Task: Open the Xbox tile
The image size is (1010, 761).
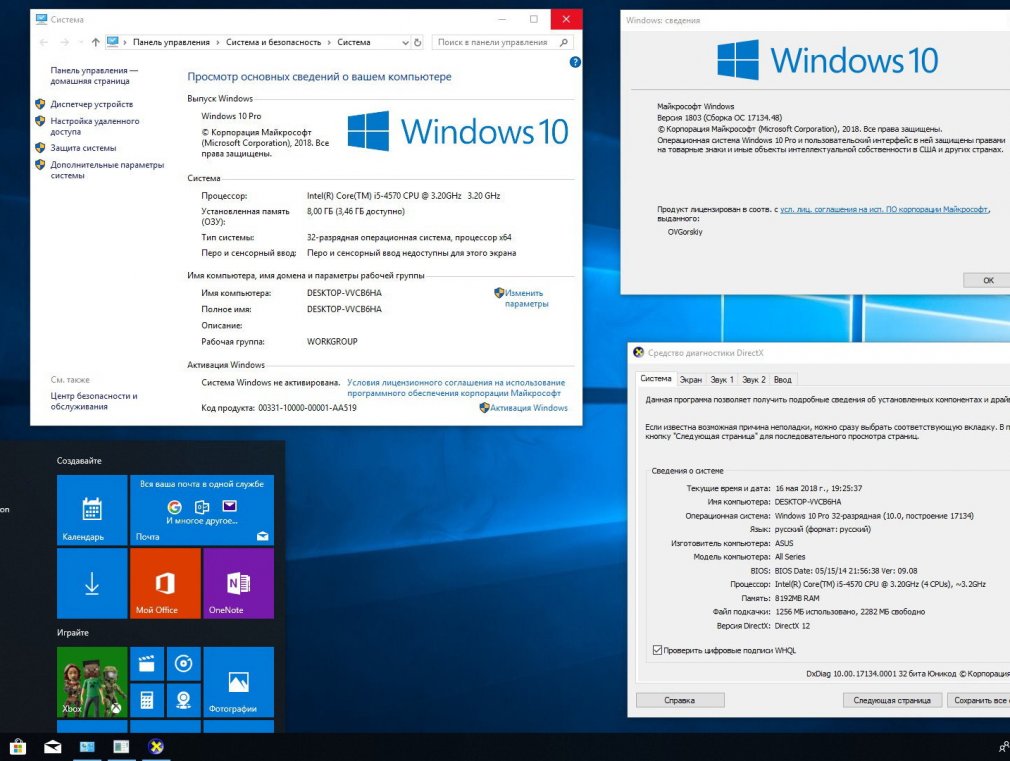Action: [x=92, y=682]
